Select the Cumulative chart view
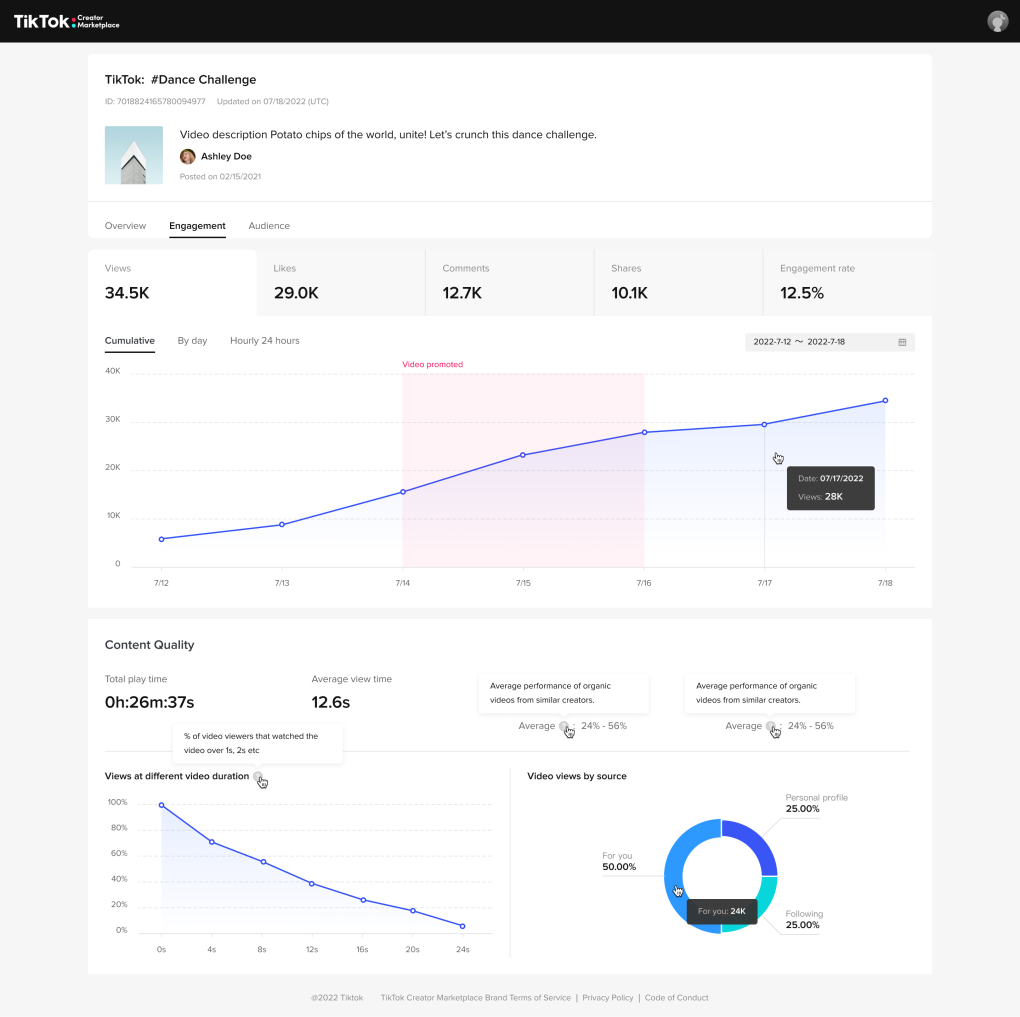1020x1017 pixels. click(130, 341)
